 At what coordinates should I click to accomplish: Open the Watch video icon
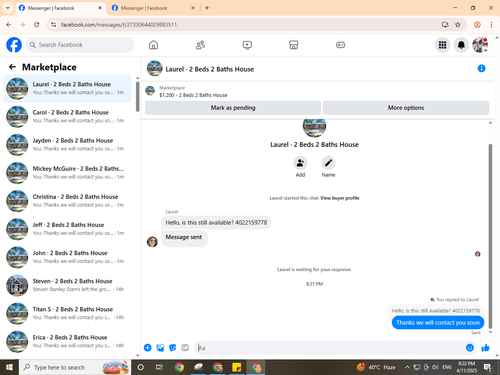tap(247, 45)
